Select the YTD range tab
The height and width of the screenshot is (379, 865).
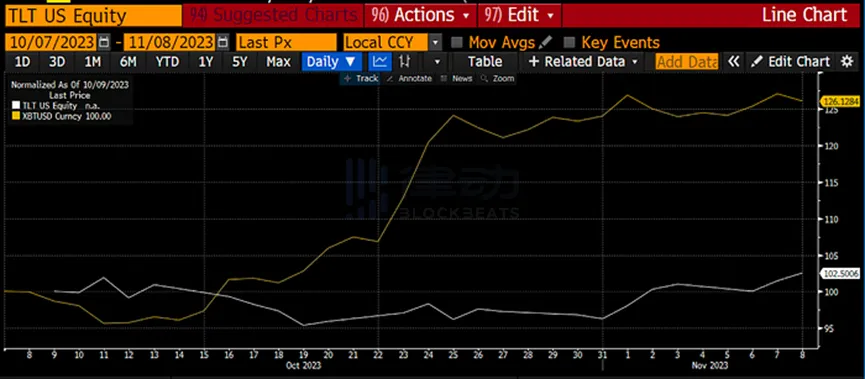click(167, 62)
